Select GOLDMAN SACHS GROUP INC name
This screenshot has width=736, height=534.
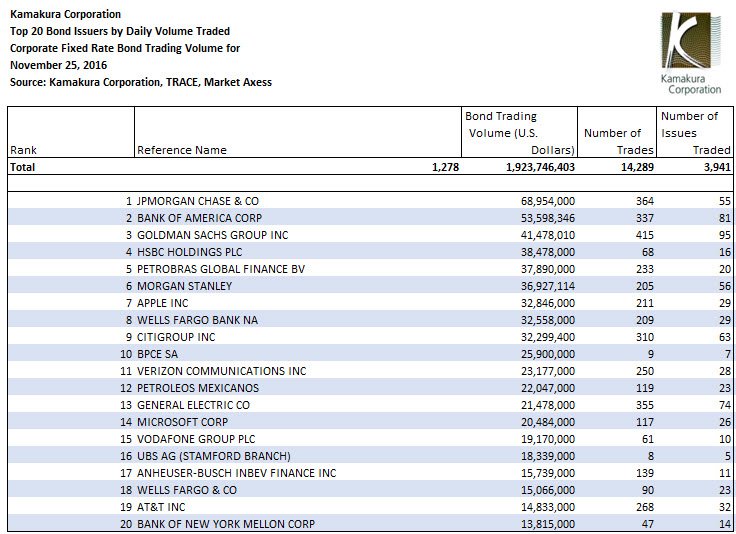tap(213, 235)
